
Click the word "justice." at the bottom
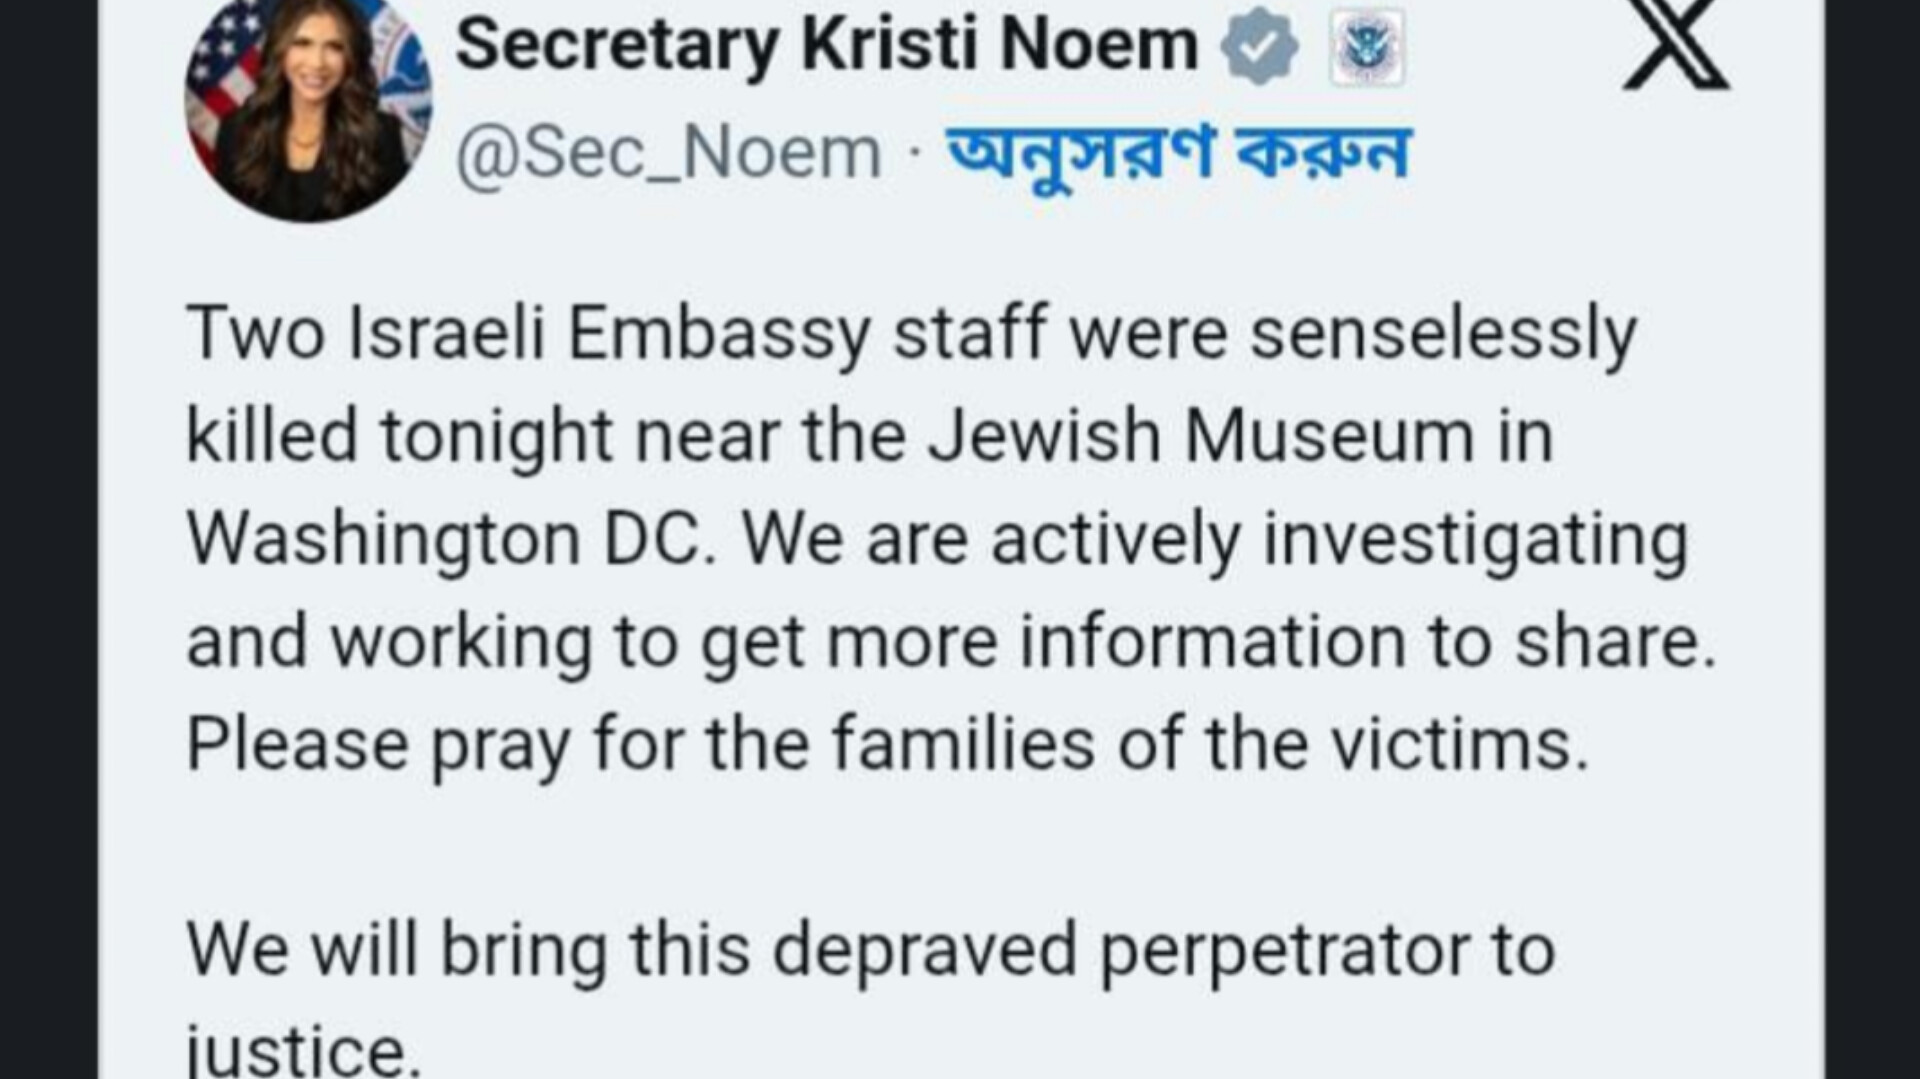point(303,1052)
